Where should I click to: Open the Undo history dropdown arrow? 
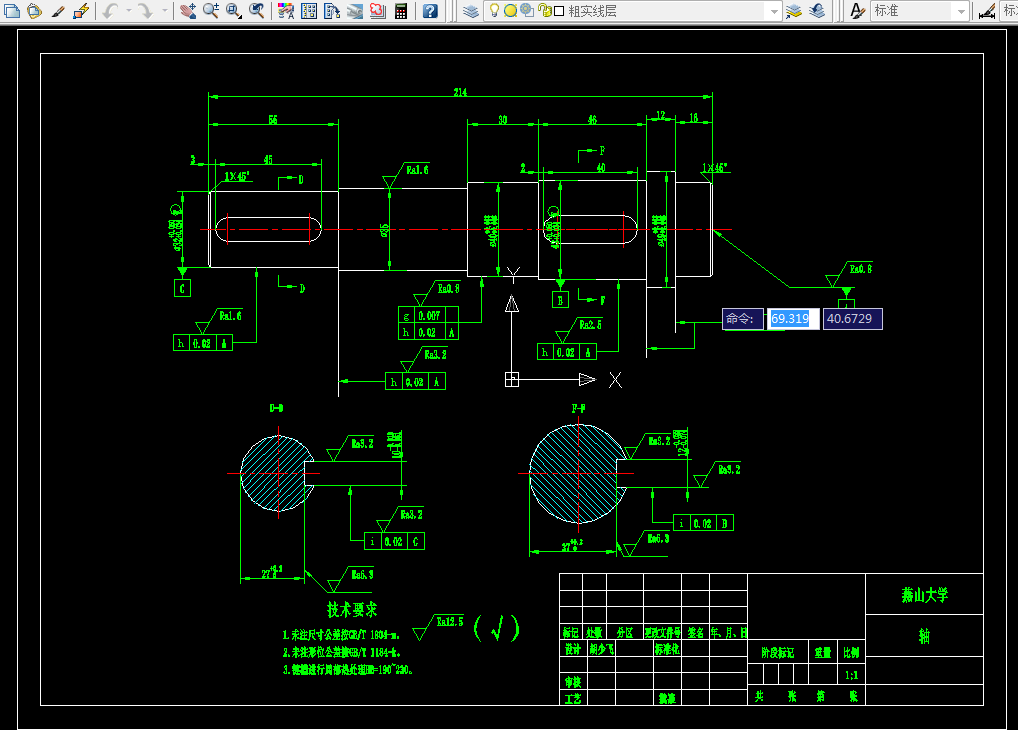tap(129, 10)
